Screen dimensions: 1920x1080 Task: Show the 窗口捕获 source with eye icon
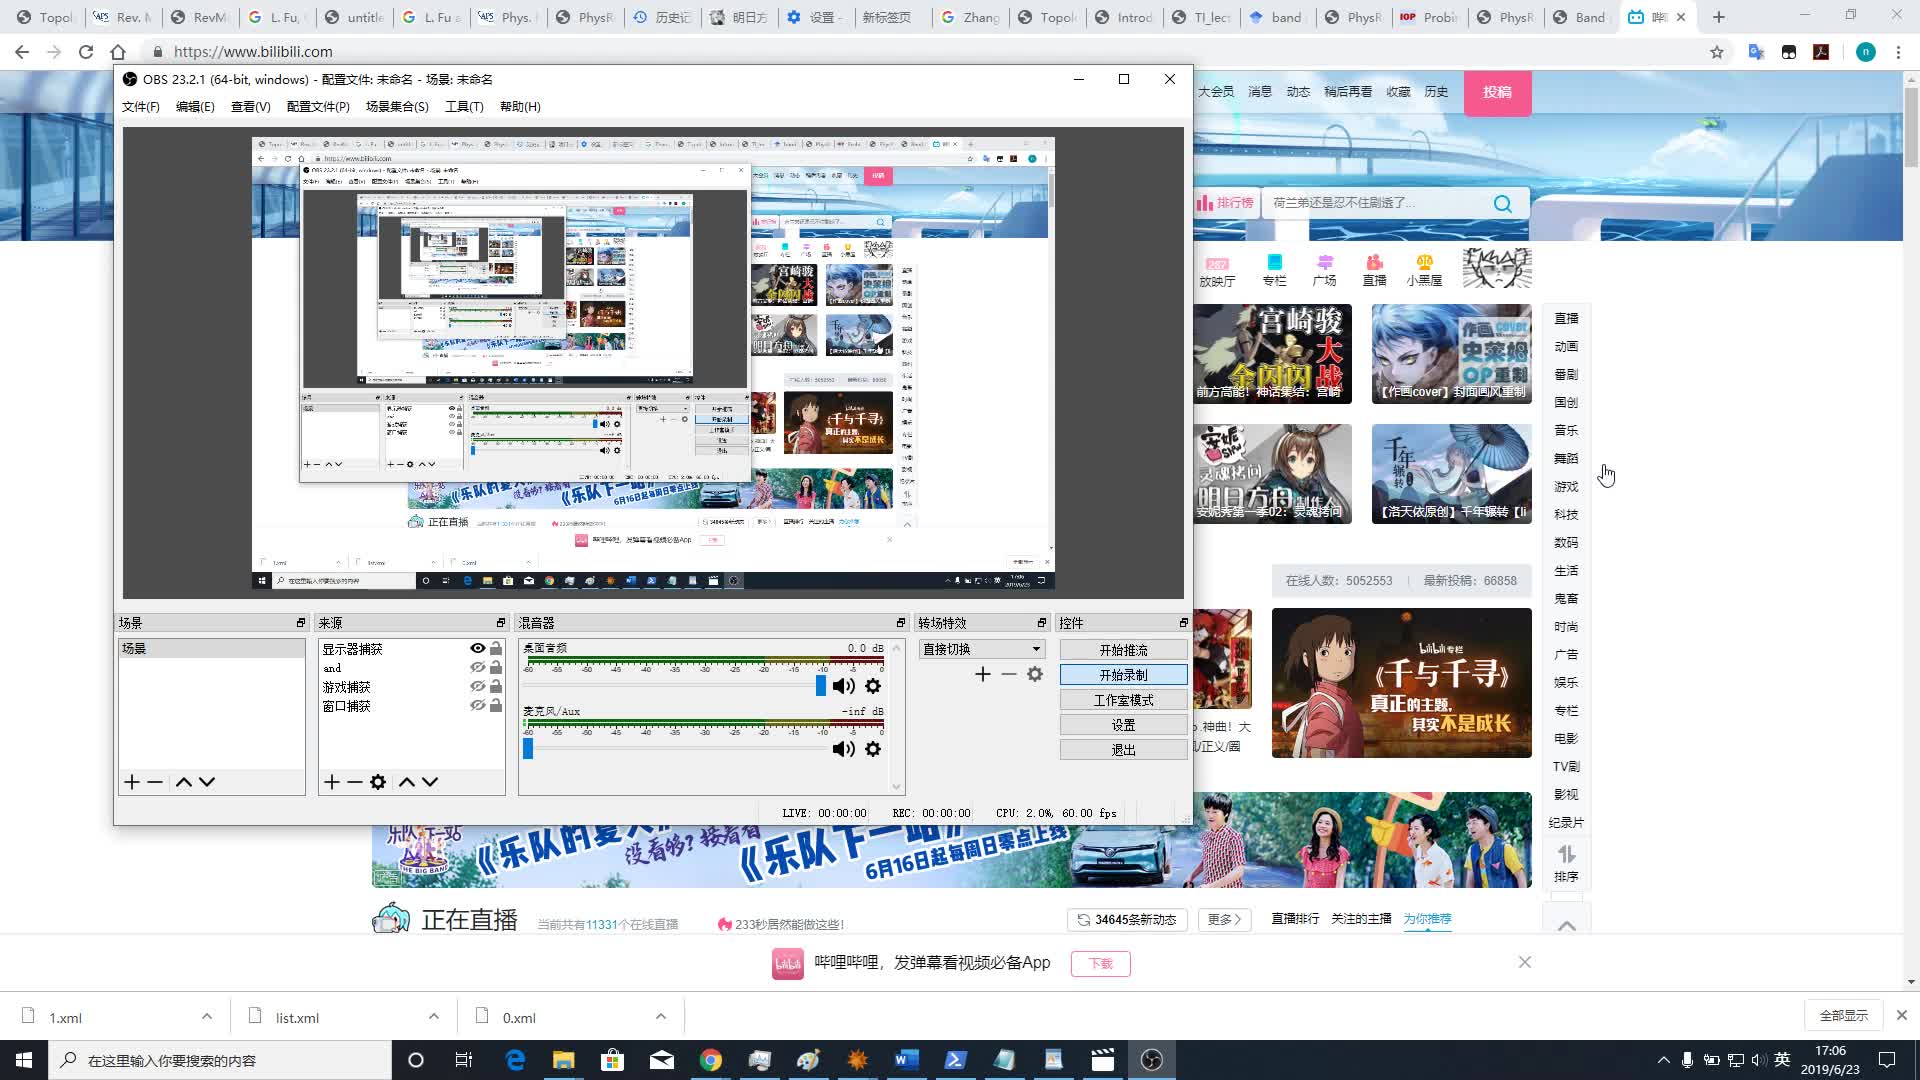pos(478,706)
